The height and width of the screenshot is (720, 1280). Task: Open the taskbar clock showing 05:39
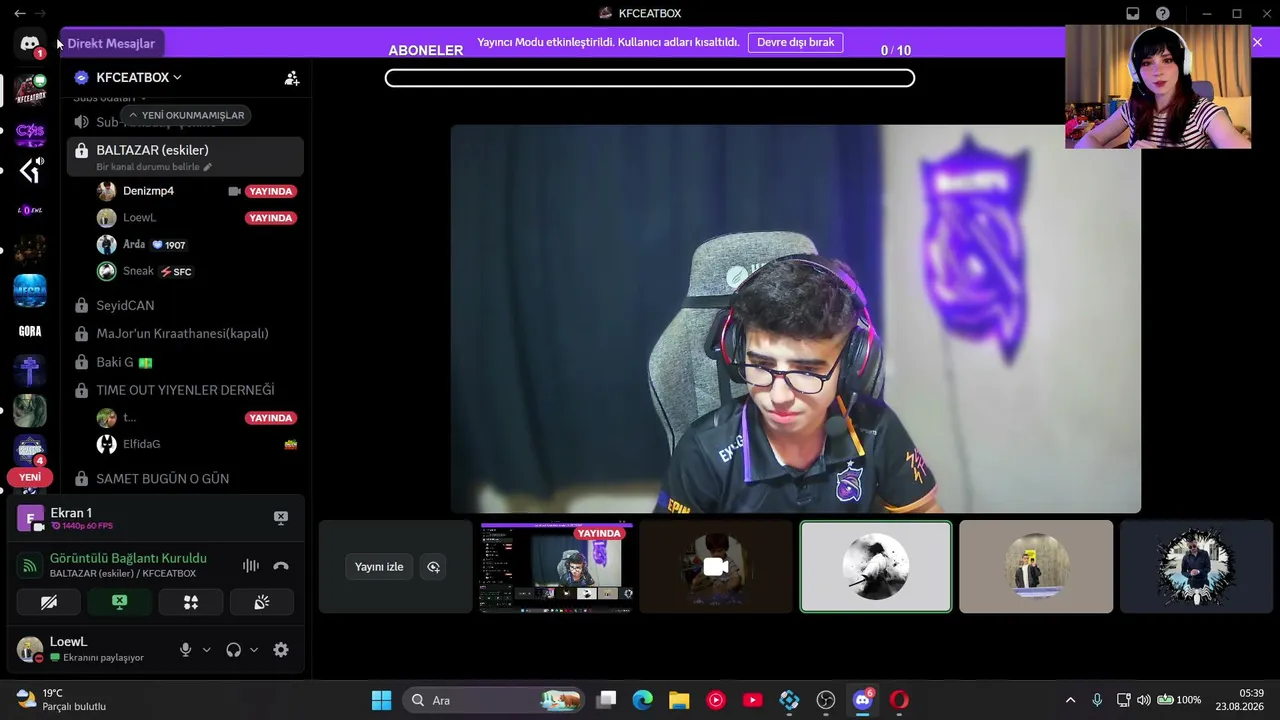tap(1239, 700)
